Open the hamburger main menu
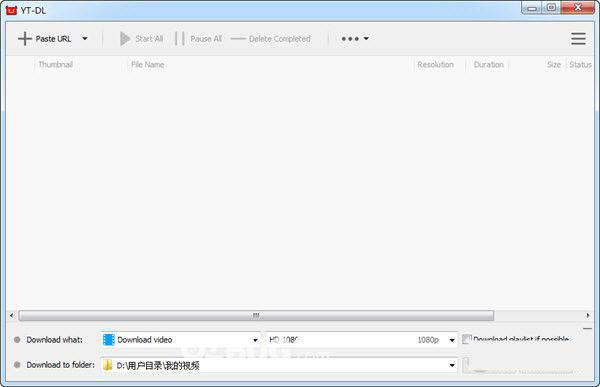The image size is (600, 387). pyautogui.click(x=578, y=39)
